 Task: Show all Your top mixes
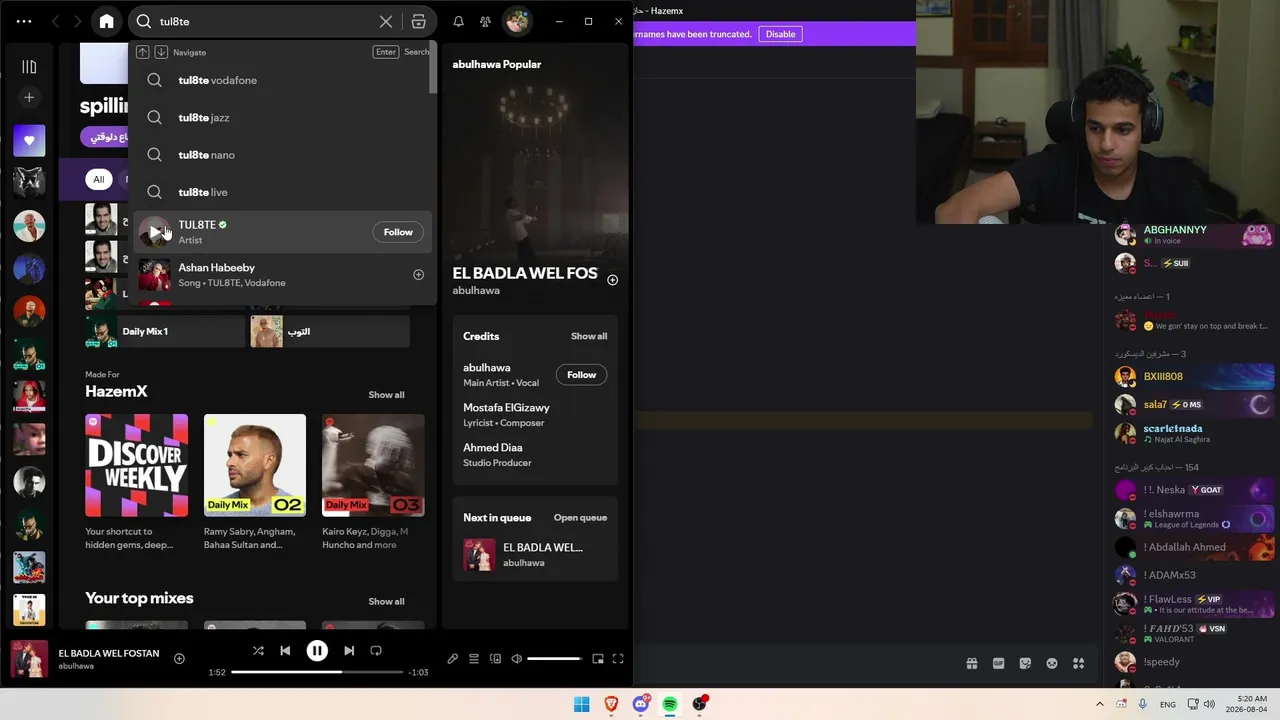point(386,602)
